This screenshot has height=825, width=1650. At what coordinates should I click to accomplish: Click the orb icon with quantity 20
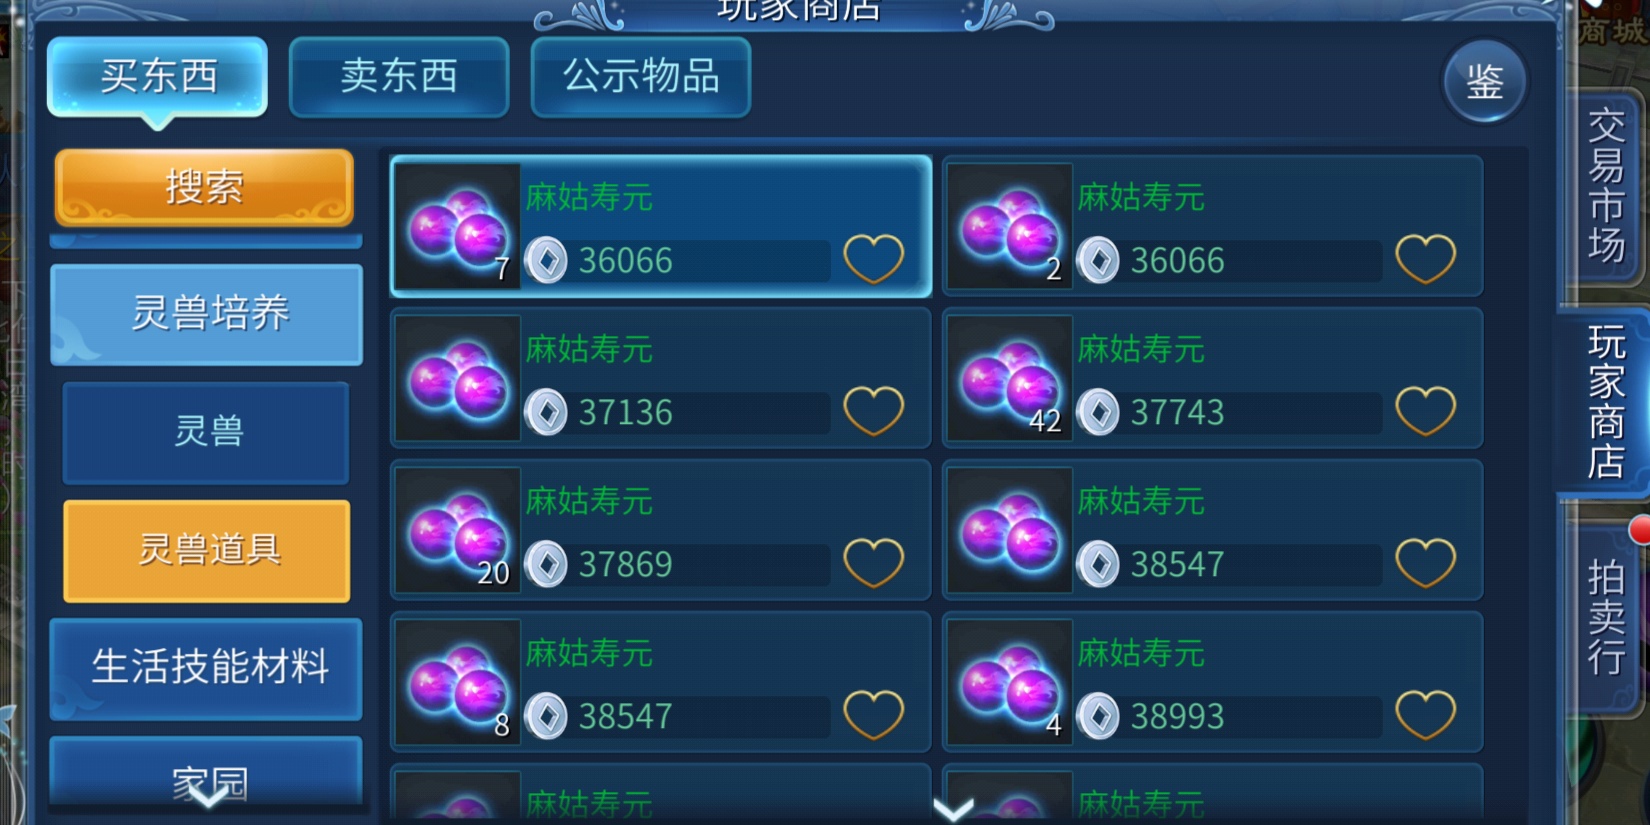[458, 530]
